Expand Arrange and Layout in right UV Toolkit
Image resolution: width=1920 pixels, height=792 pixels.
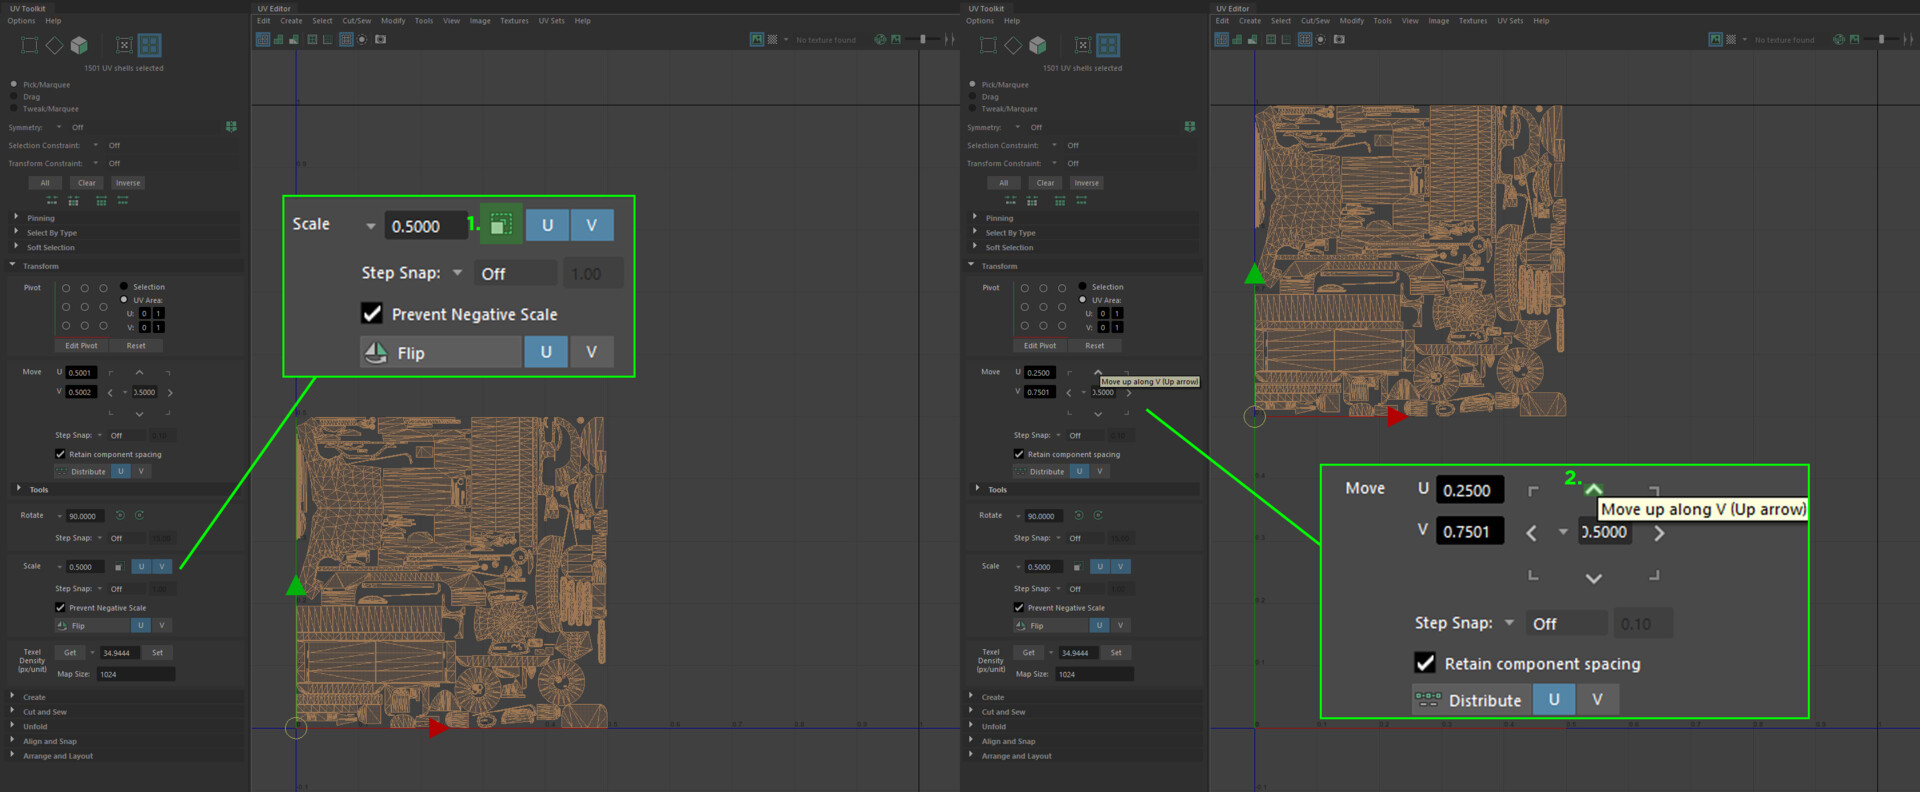[1016, 756]
